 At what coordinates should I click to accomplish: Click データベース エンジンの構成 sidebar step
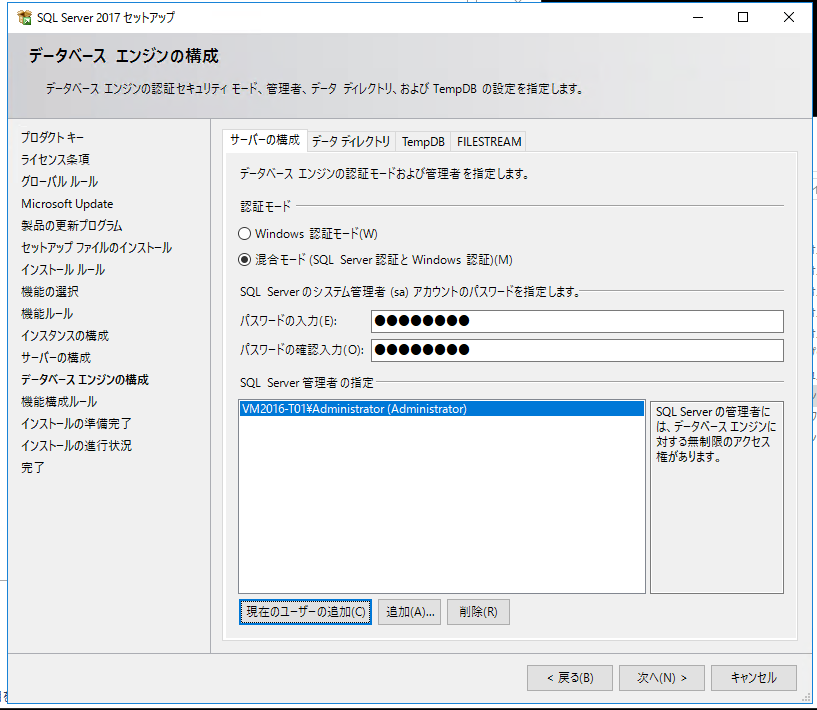click(x=85, y=380)
